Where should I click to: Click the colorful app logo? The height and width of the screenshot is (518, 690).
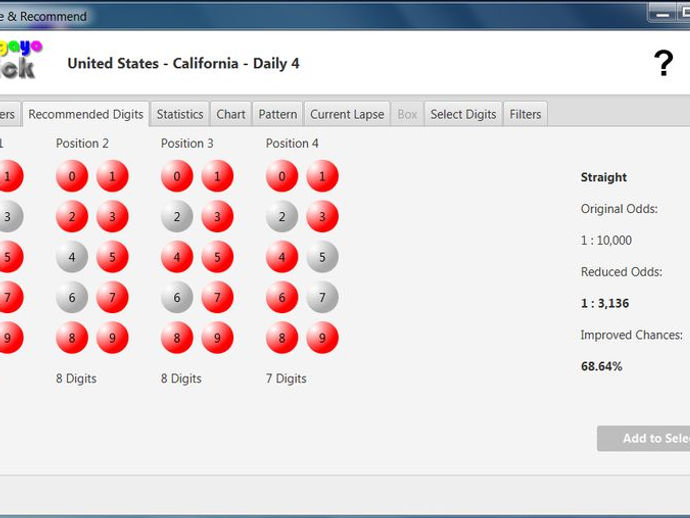point(19,59)
